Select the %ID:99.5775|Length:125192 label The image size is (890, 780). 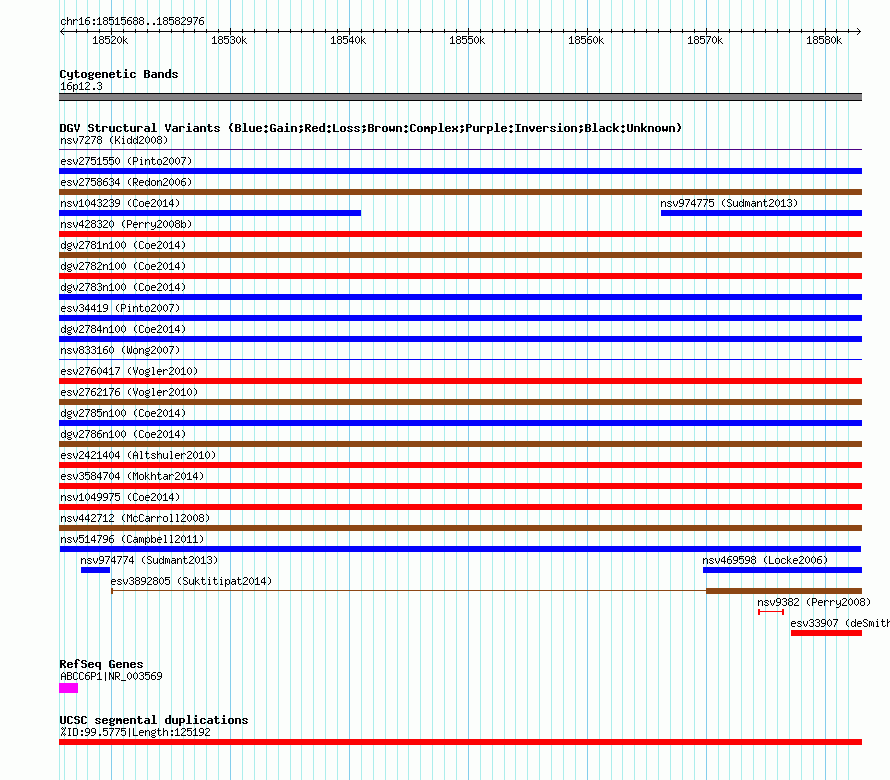135,732
